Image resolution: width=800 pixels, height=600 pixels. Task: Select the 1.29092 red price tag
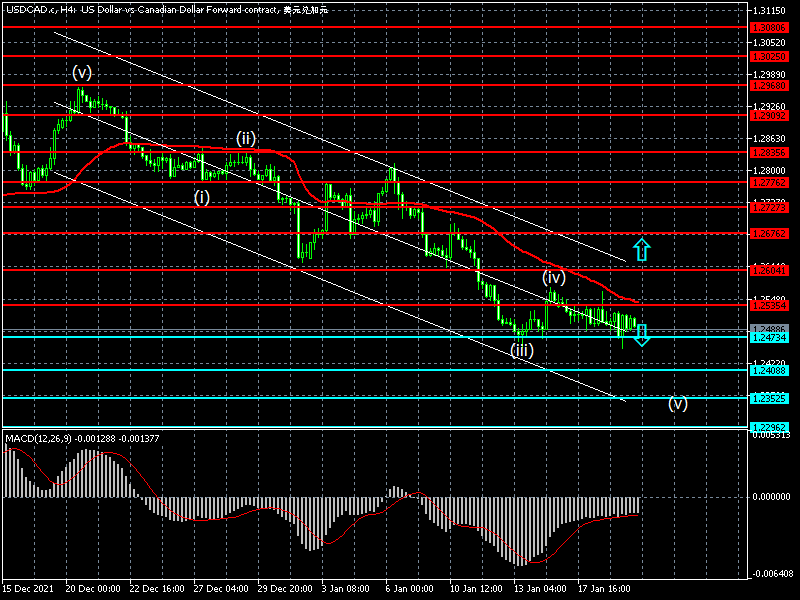(x=769, y=116)
